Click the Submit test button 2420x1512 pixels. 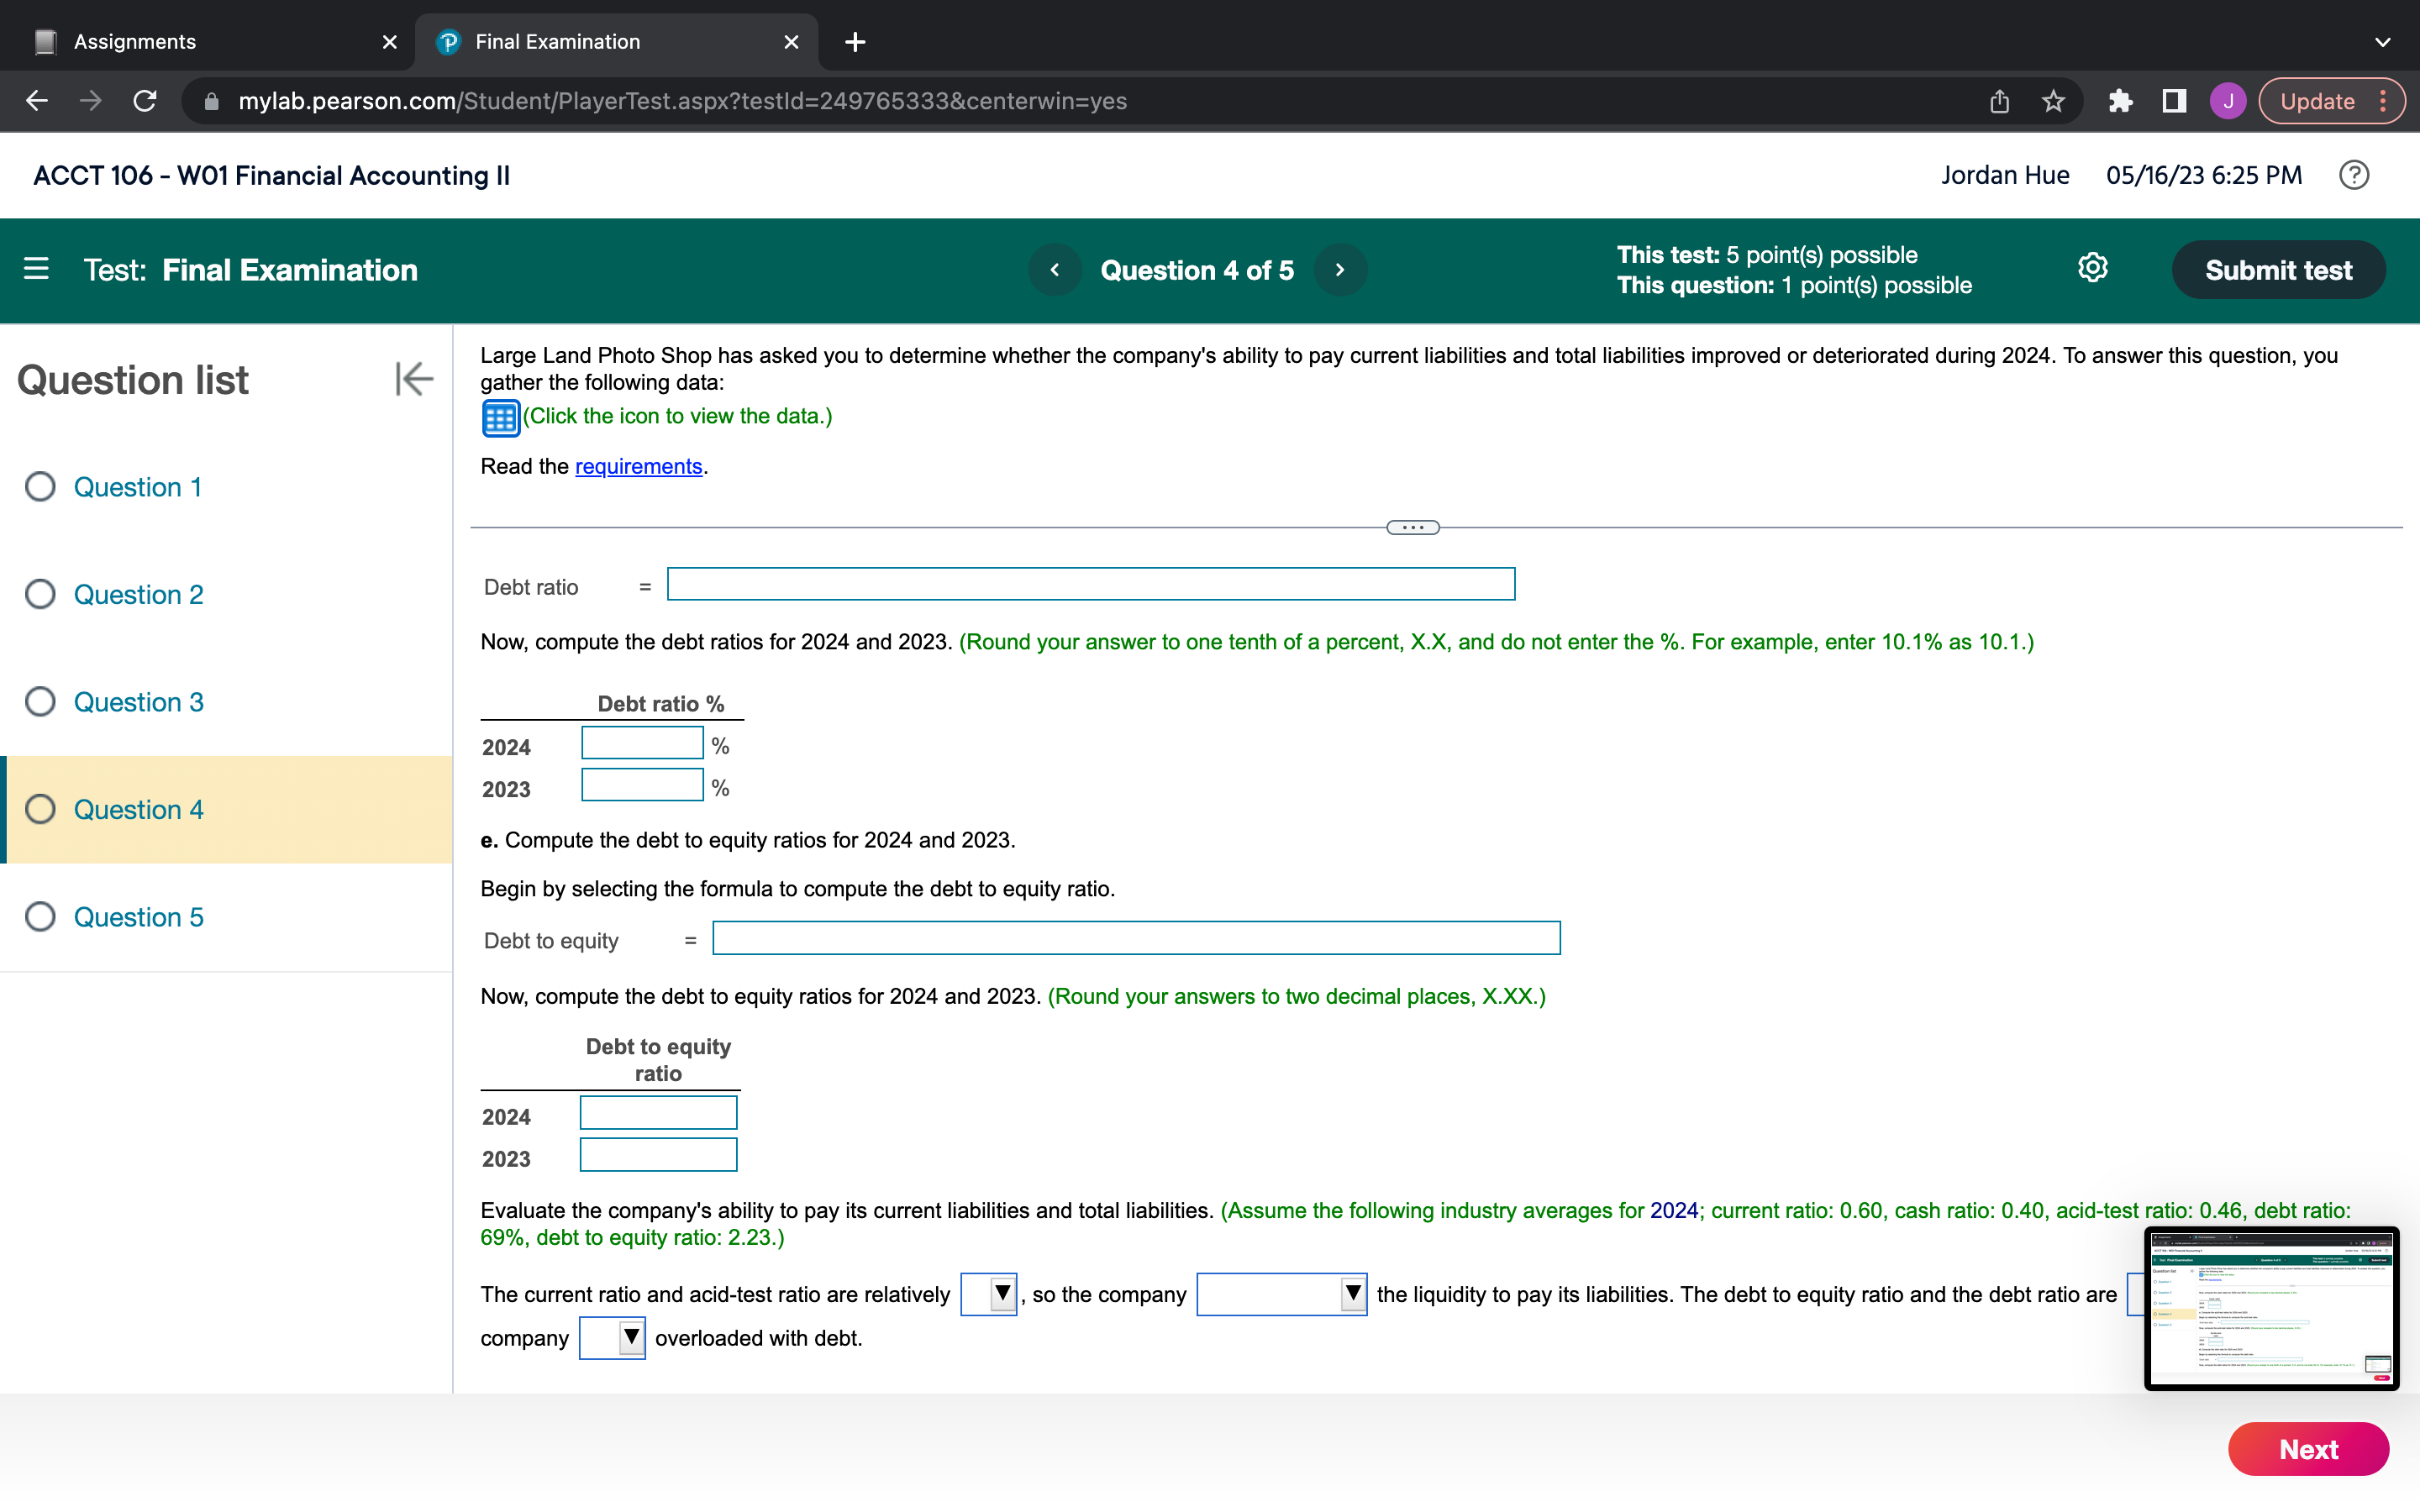coord(2279,270)
